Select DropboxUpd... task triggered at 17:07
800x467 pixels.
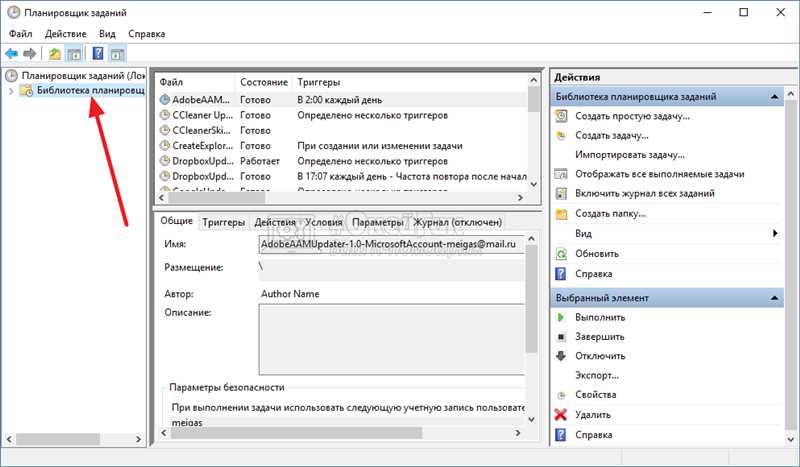(x=341, y=176)
